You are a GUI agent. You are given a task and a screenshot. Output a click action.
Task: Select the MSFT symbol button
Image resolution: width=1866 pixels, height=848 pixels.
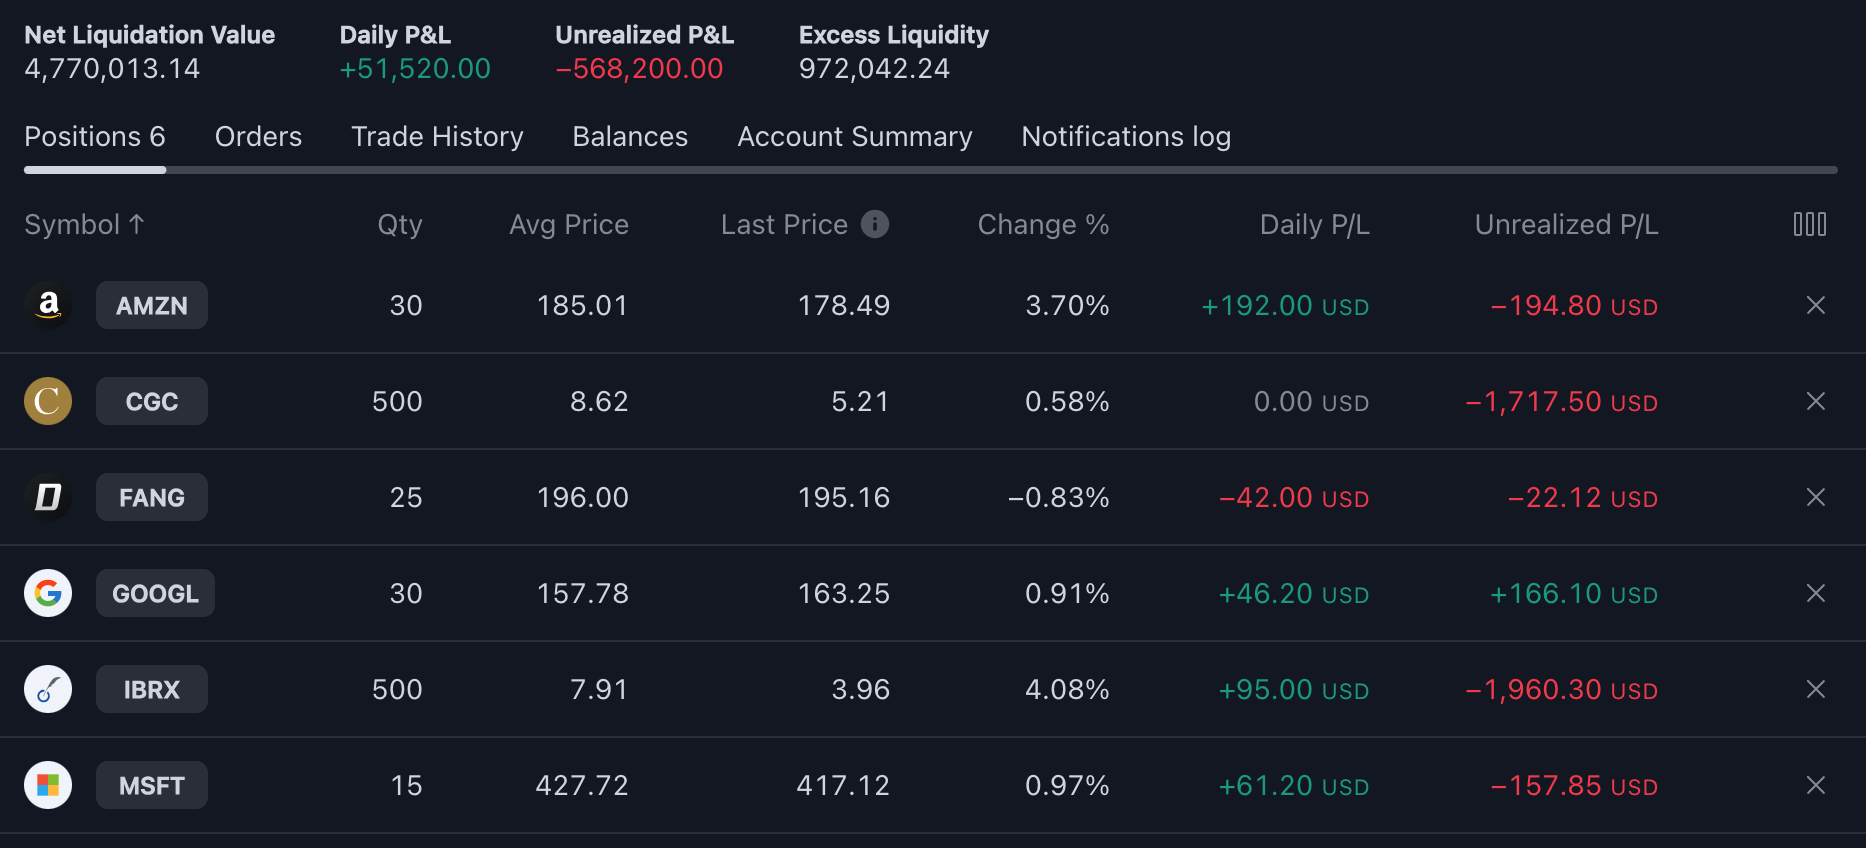click(152, 785)
